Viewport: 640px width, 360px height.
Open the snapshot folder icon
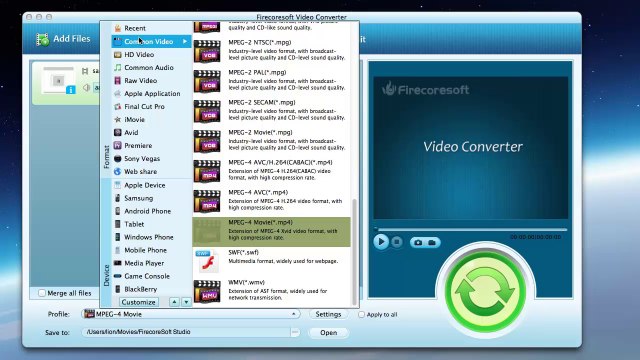pos(432,242)
